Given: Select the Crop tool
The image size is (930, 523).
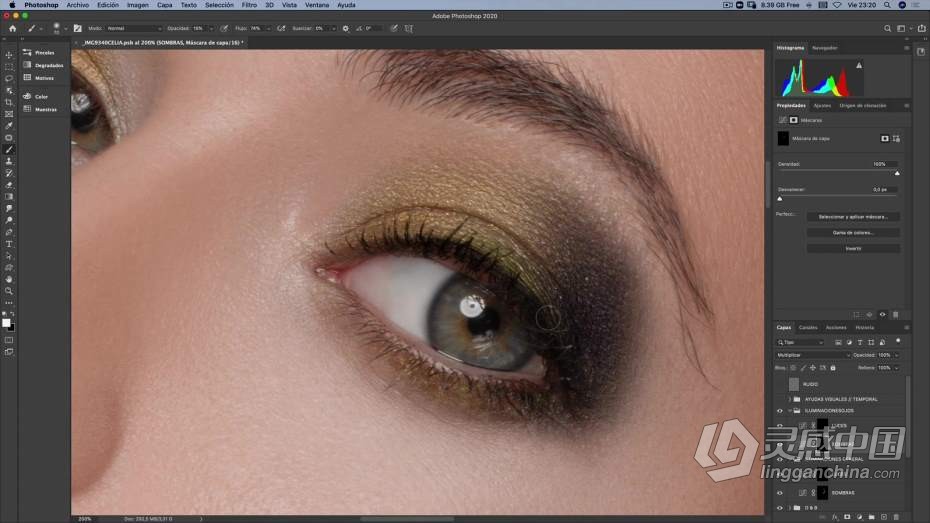Looking at the screenshot, I should pos(9,102).
